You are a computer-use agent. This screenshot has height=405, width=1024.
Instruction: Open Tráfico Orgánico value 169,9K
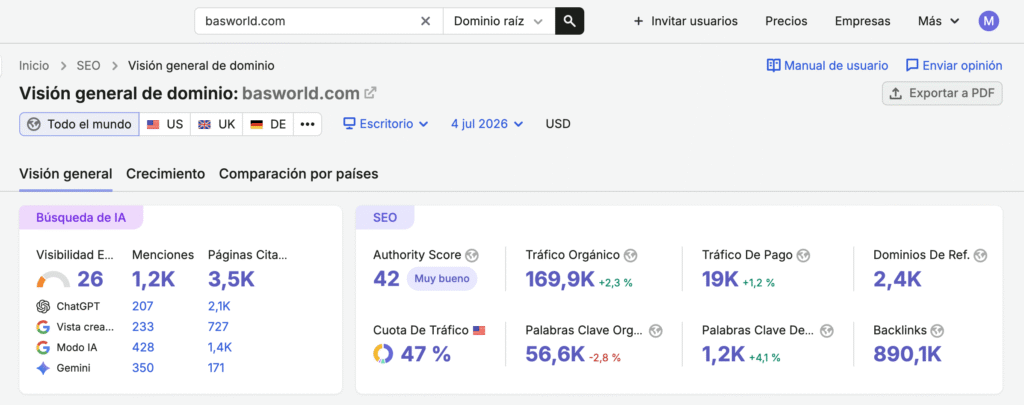point(560,280)
